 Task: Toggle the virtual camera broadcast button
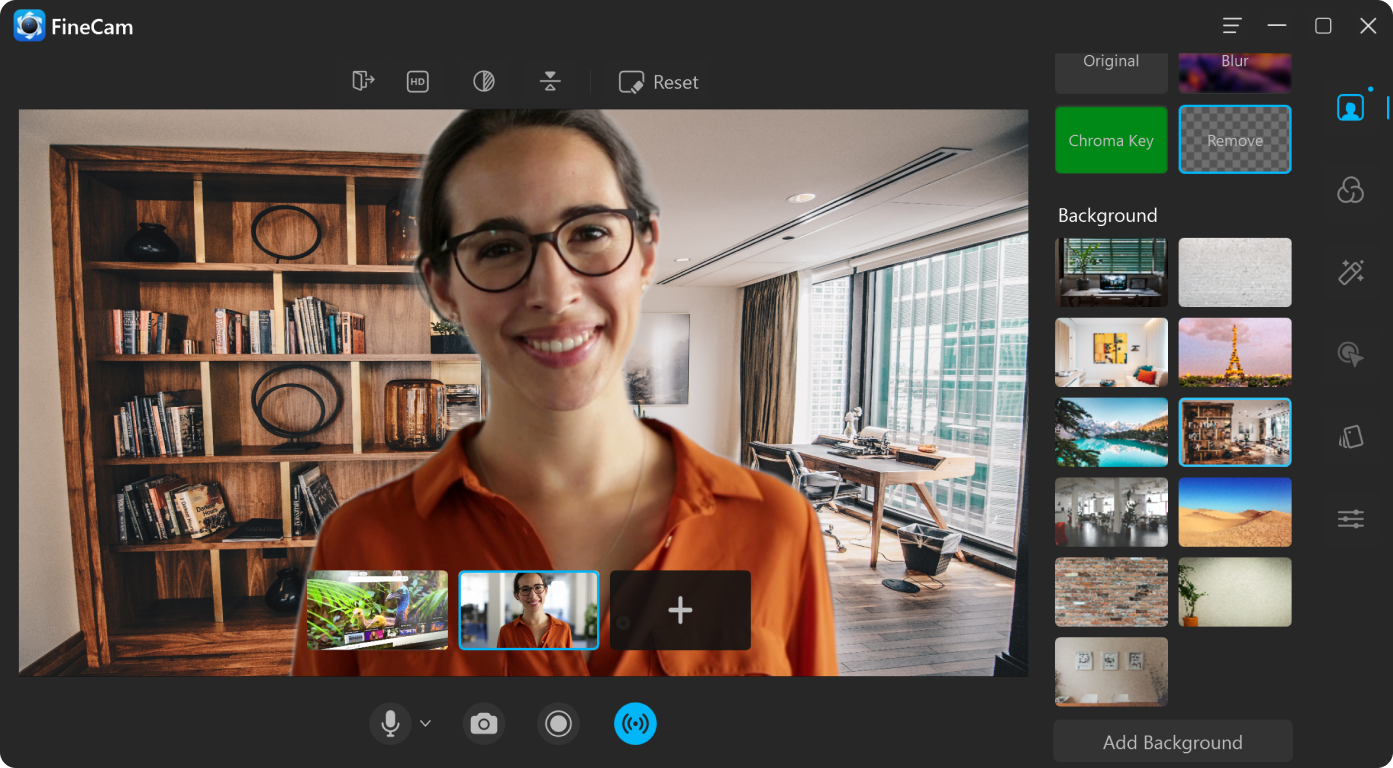click(x=635, y=723)
